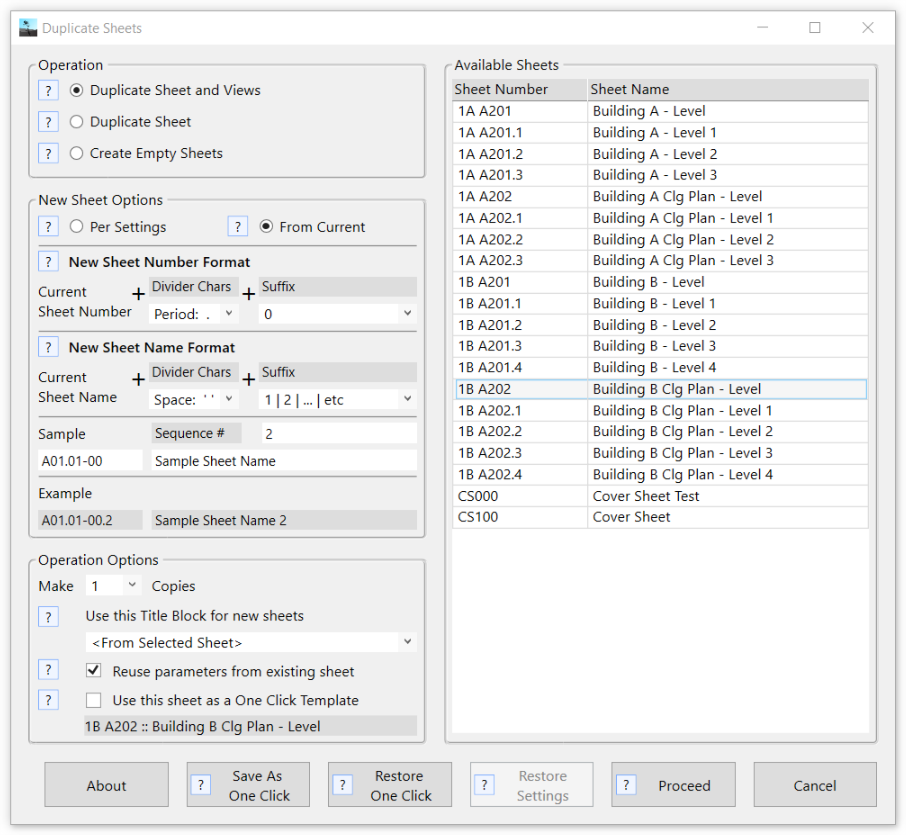This screenshot has height=835, width=906.
Task: Click the Sequence # input field
Action: 338,433
